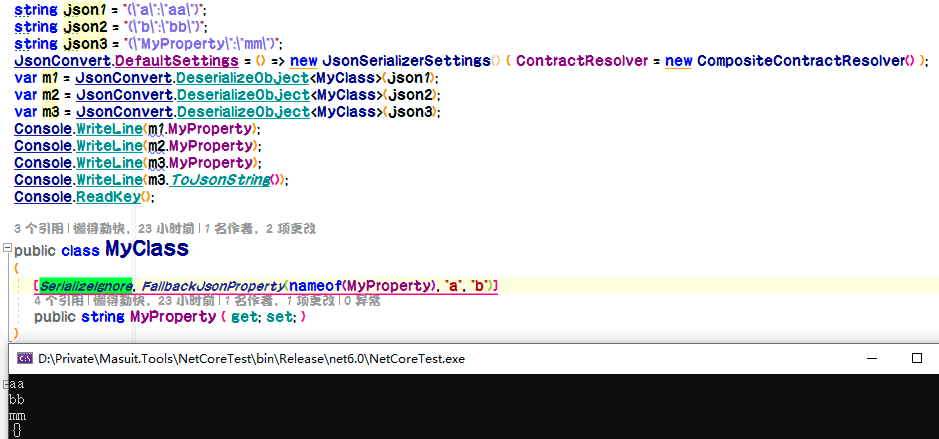939x439 pixels.
Task: Click JsonSerializerSettings type name
Action: click(406, 61)
